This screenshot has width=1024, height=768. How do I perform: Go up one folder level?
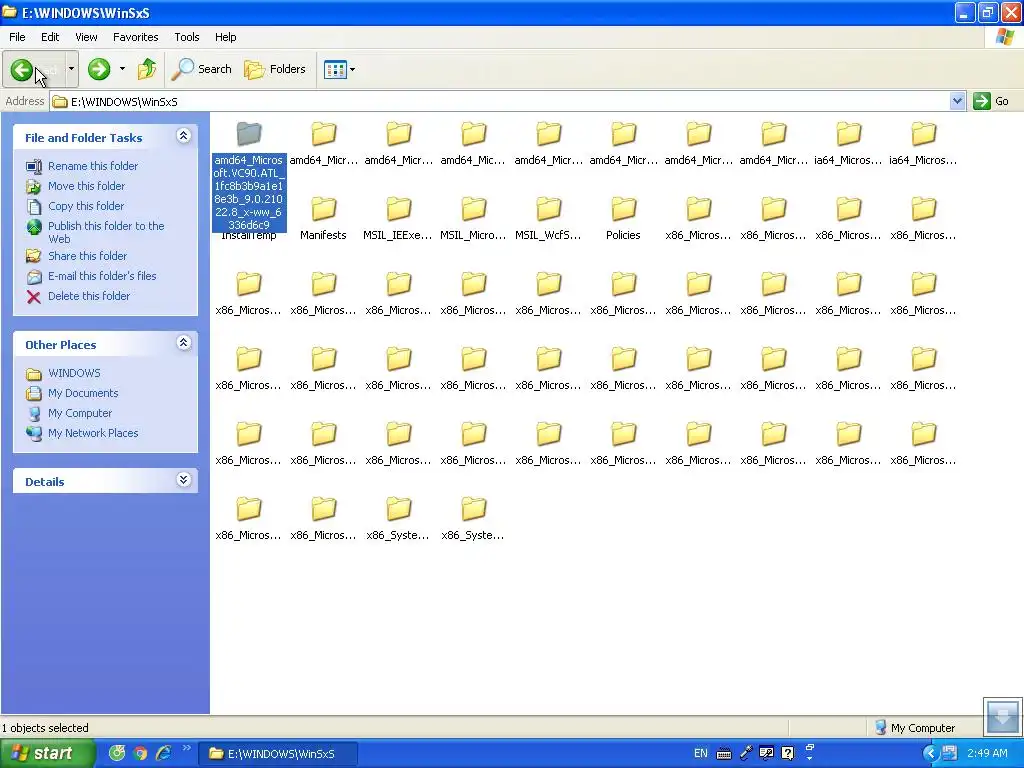pos(147,69)
